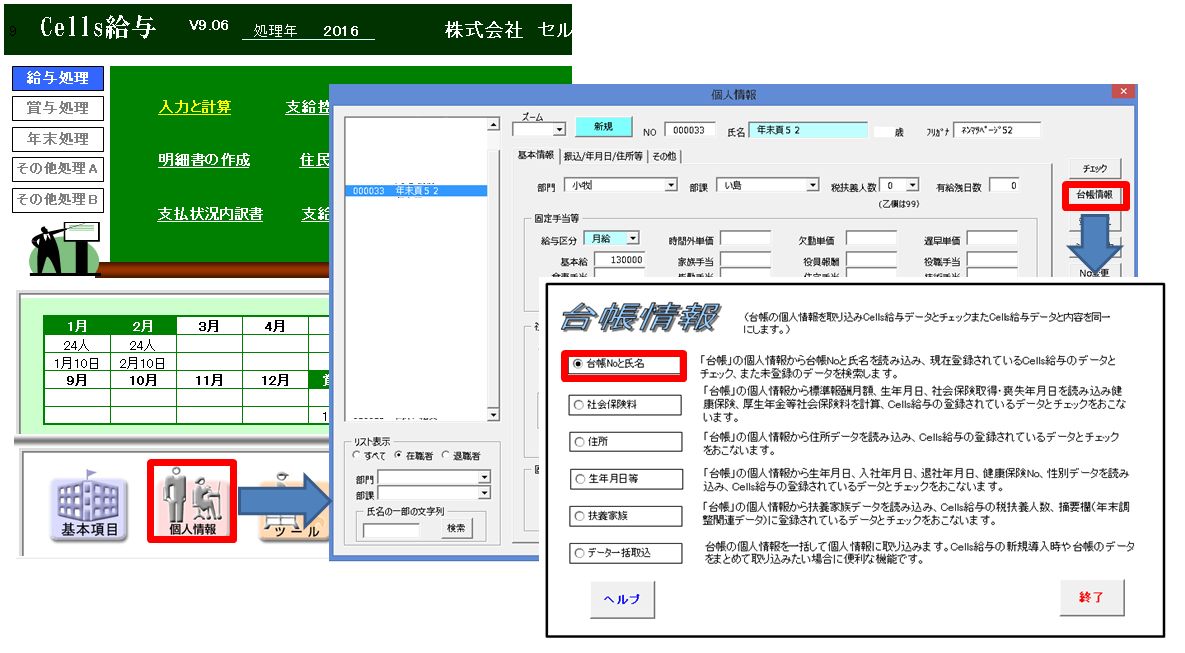Select データ一括取込 radio option
The image size is (1185, 653).
click(x=625, y=552)
